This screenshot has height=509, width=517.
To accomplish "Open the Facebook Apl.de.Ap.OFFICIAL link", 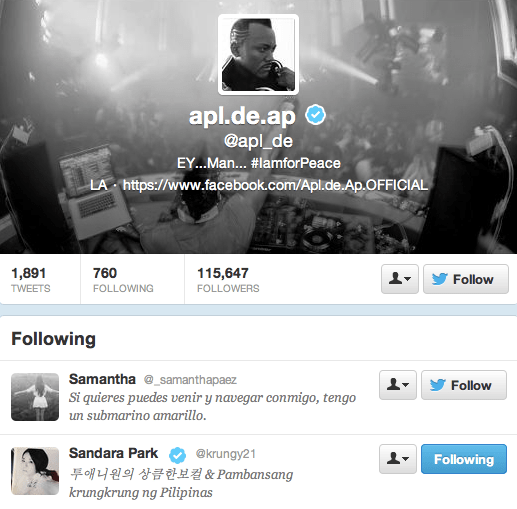I will point(275,185).
